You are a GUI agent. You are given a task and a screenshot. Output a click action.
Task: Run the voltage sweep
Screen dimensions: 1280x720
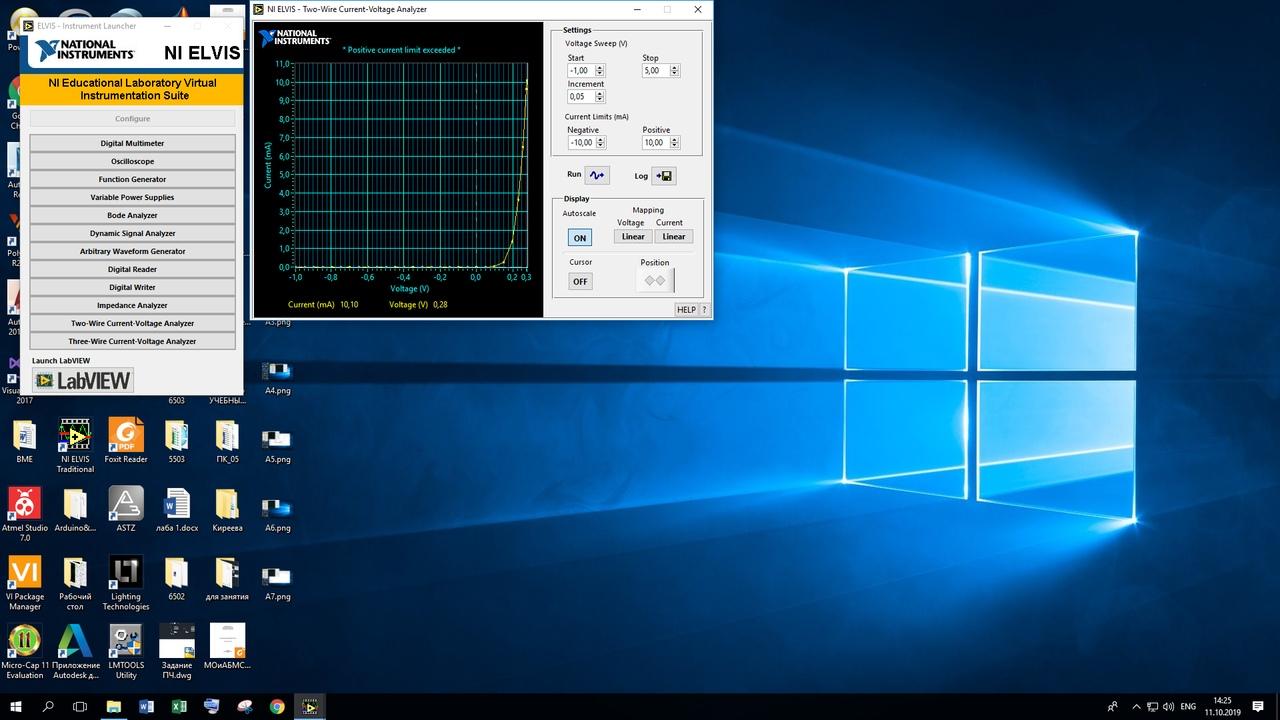coord(597,175)
